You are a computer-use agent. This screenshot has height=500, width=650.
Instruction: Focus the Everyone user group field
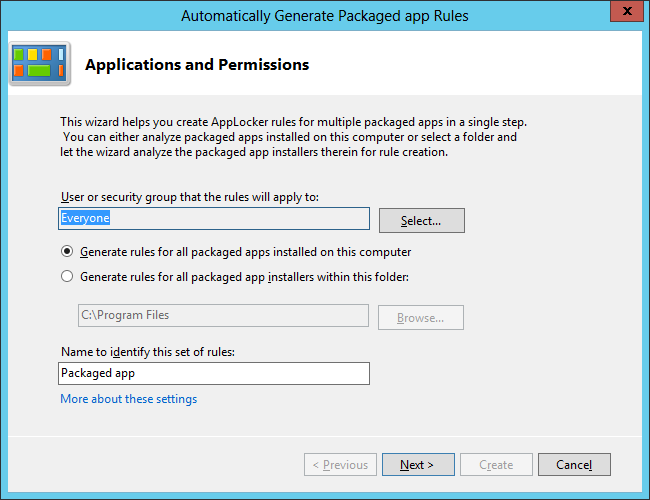click(x=213, y=218)
